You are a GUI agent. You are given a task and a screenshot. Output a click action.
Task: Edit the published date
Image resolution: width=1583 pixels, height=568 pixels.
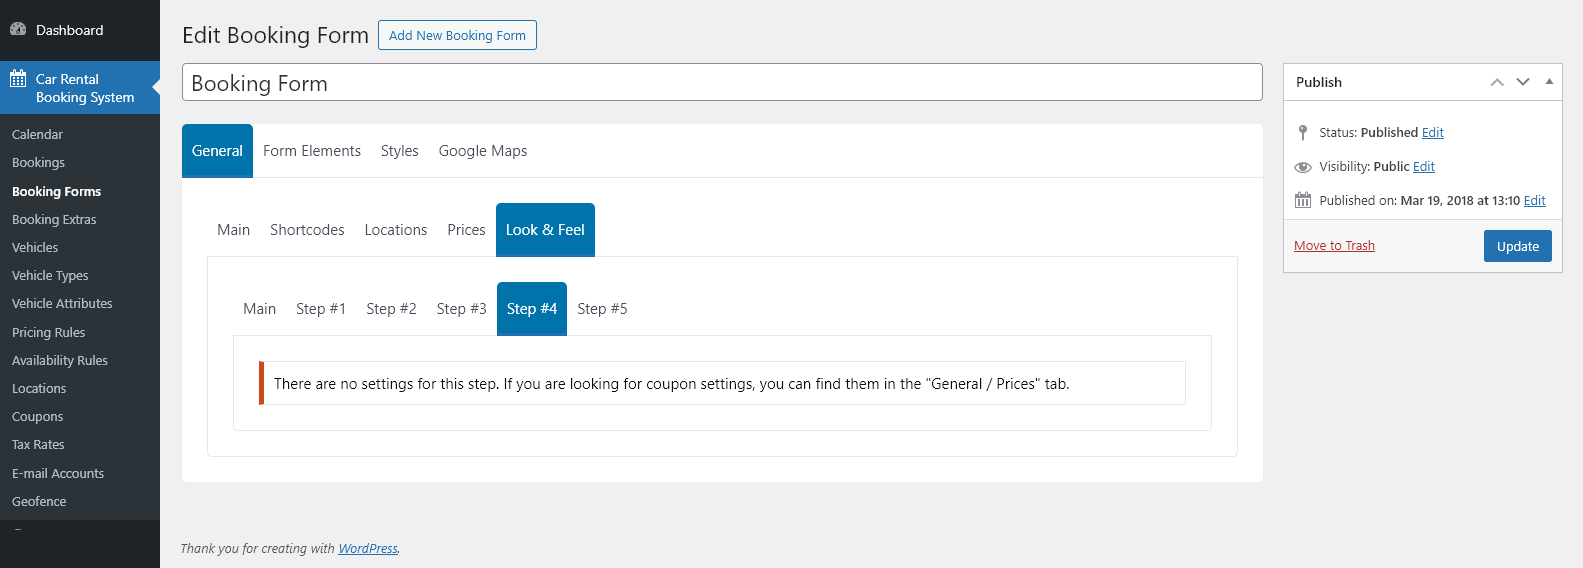point(1534,200)
